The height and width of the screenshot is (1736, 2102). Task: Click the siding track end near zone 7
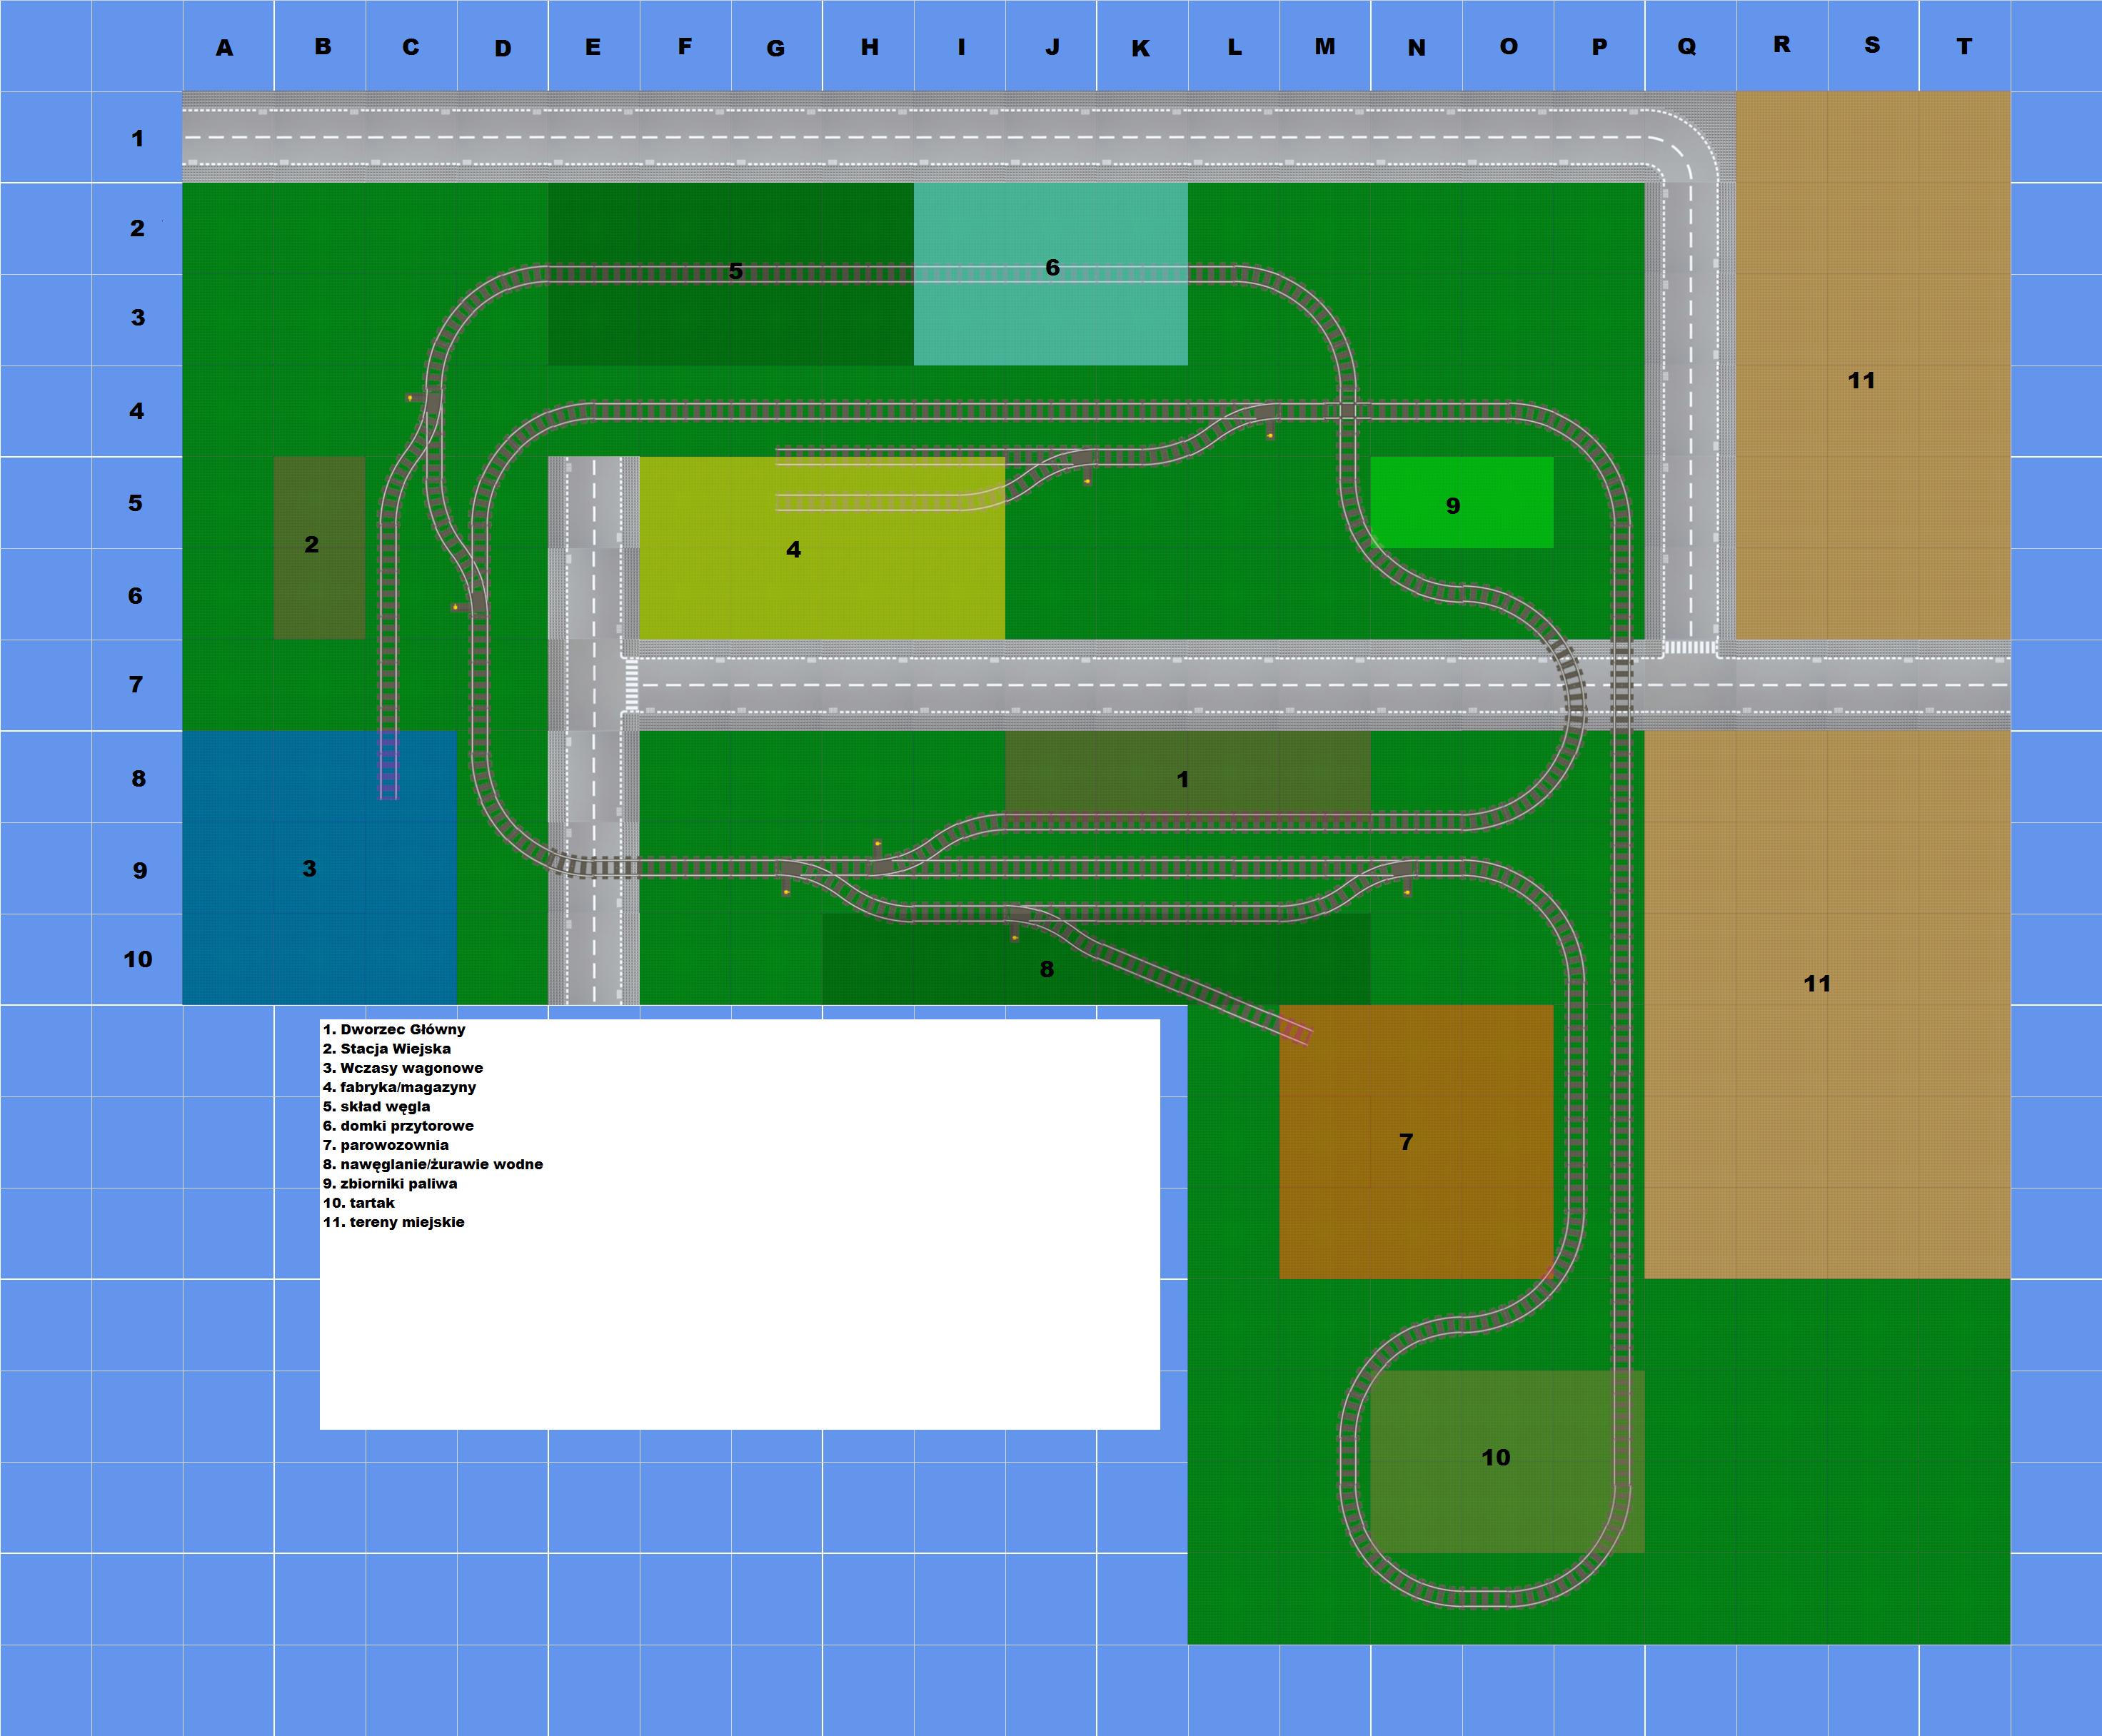(1297, 1031)
